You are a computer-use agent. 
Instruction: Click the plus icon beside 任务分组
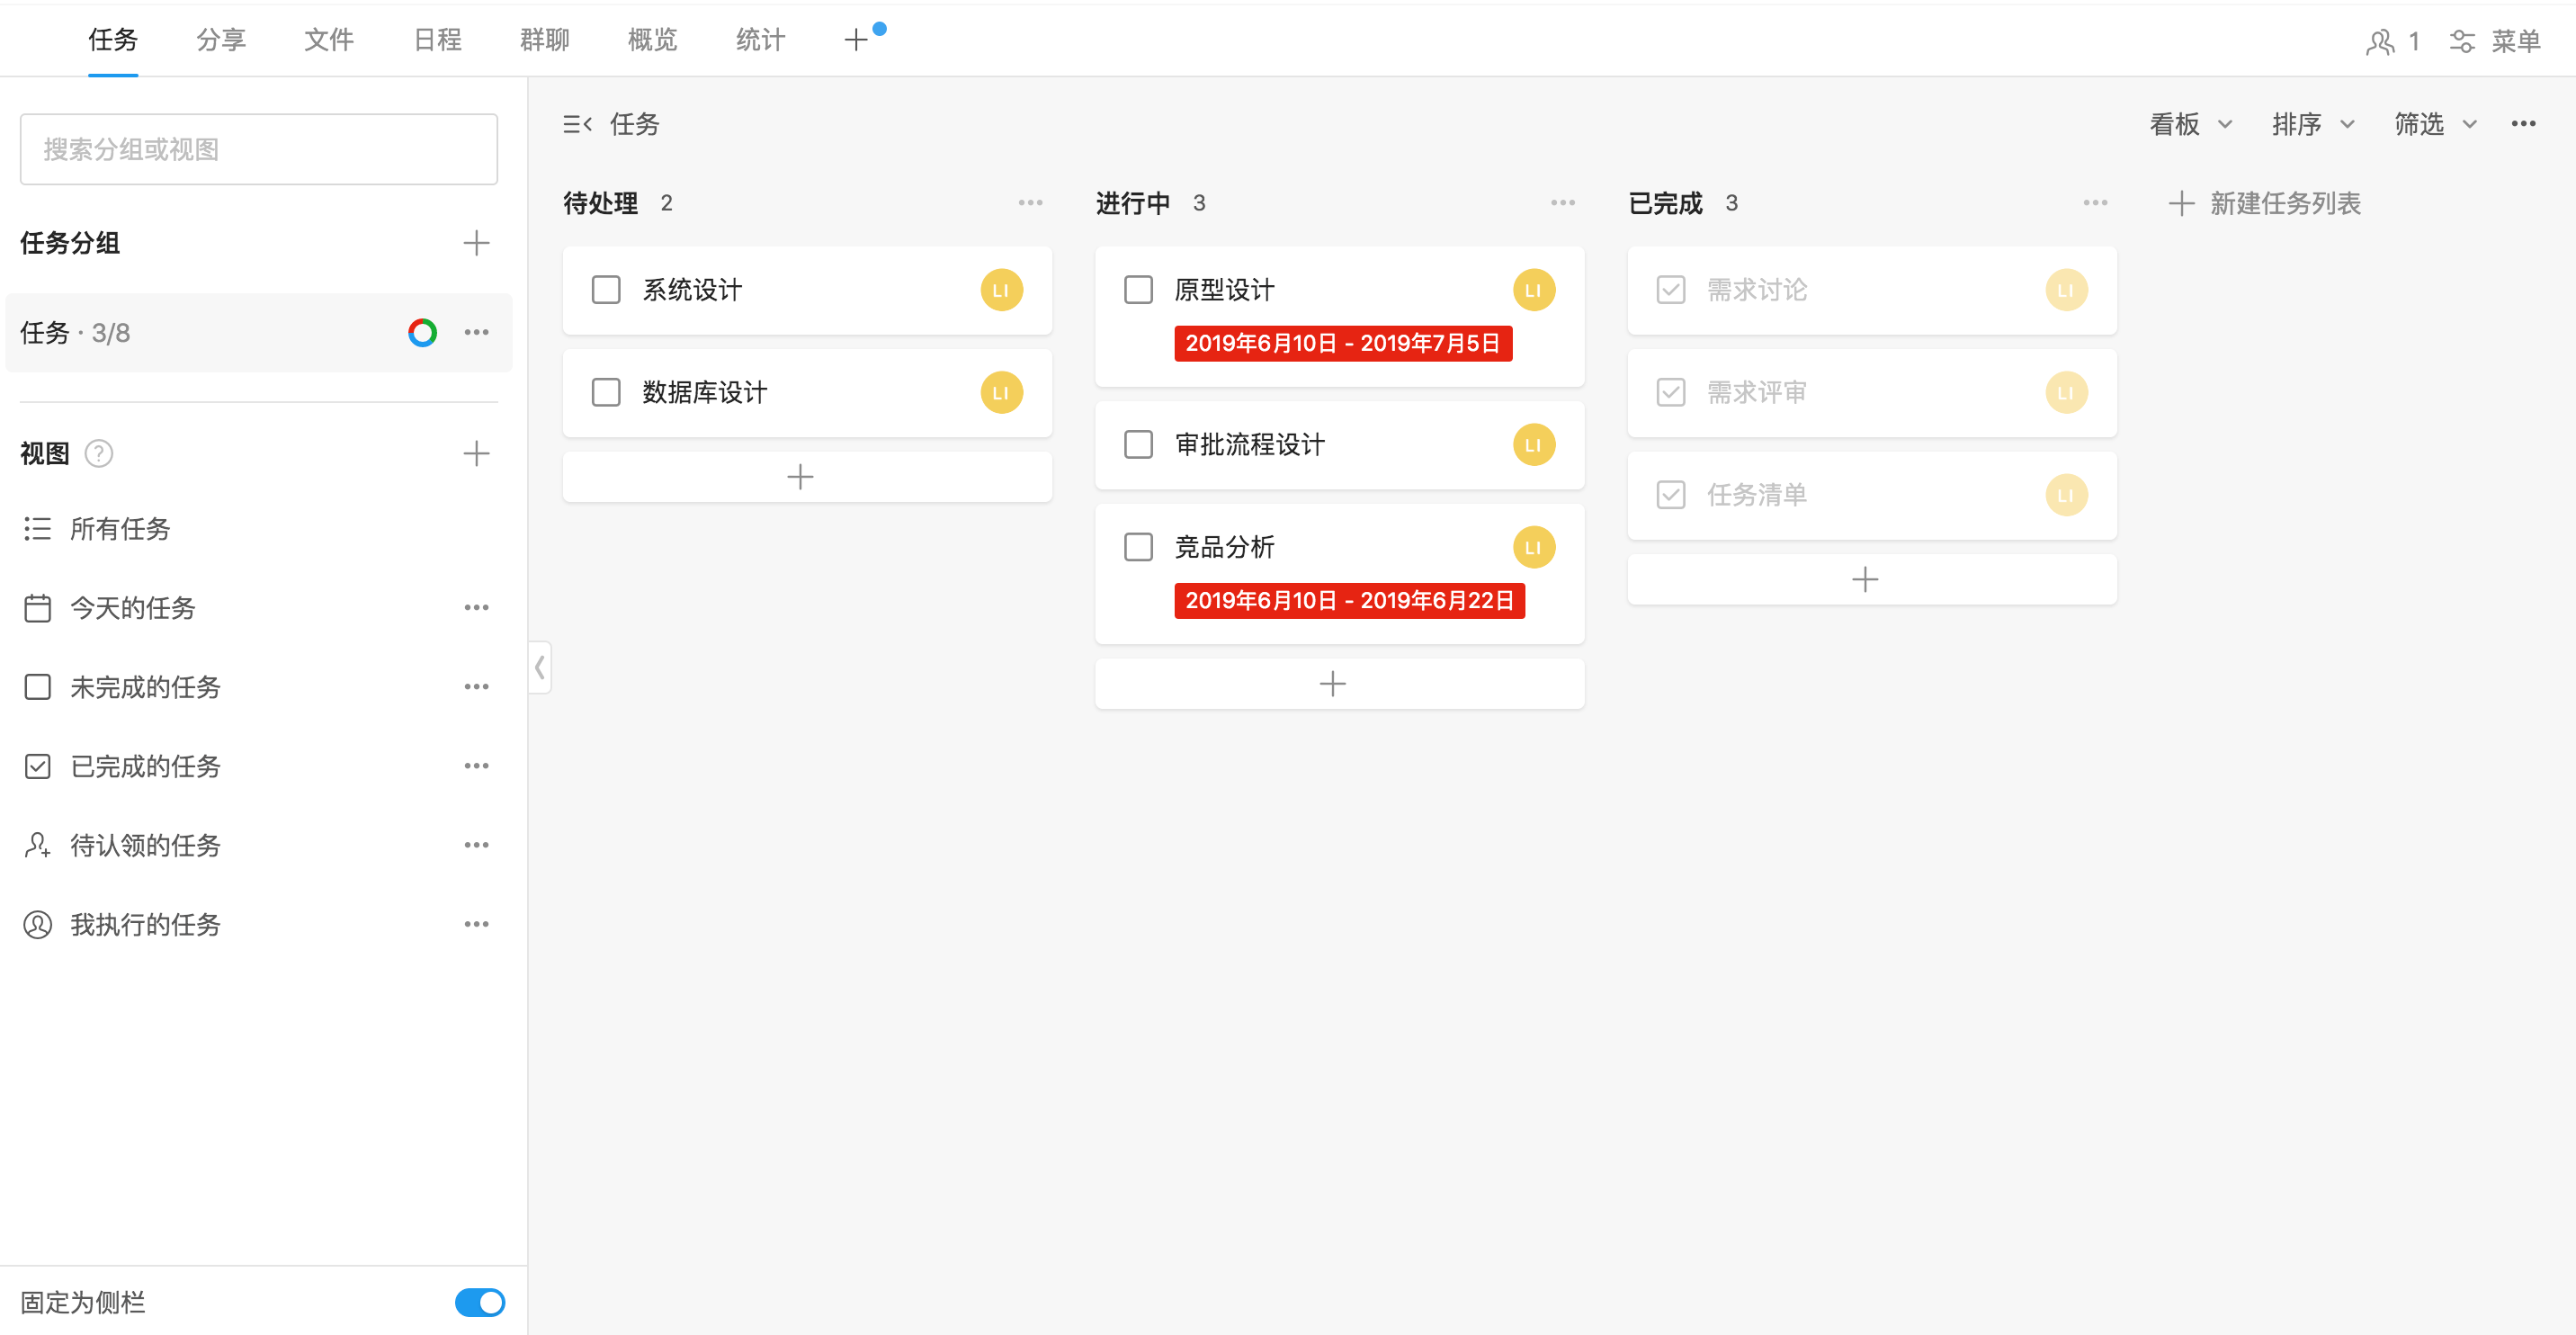[x=476, y=243]
